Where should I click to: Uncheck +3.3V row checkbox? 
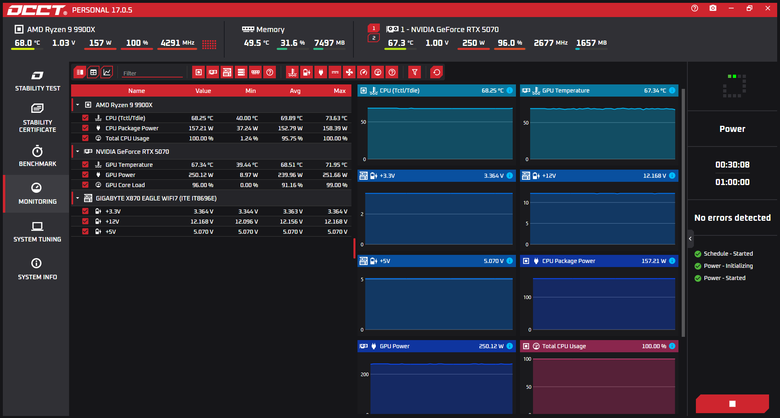[x=85, y=211]
